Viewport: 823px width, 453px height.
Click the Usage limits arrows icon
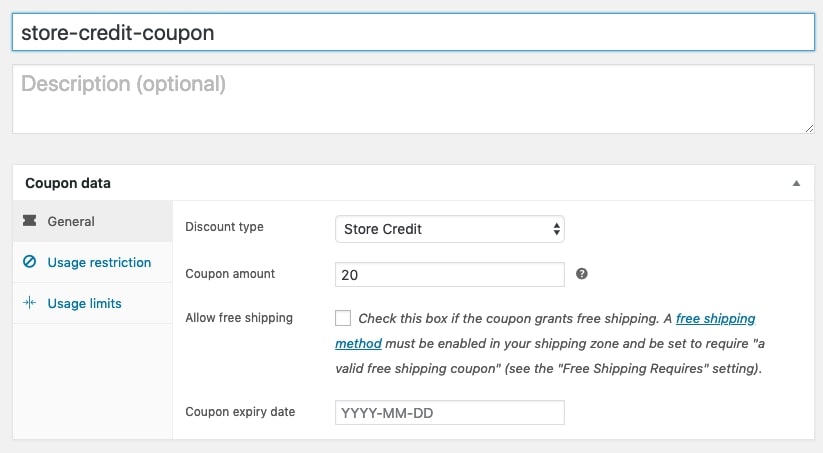pyautogui.click(x=29, y=302)
